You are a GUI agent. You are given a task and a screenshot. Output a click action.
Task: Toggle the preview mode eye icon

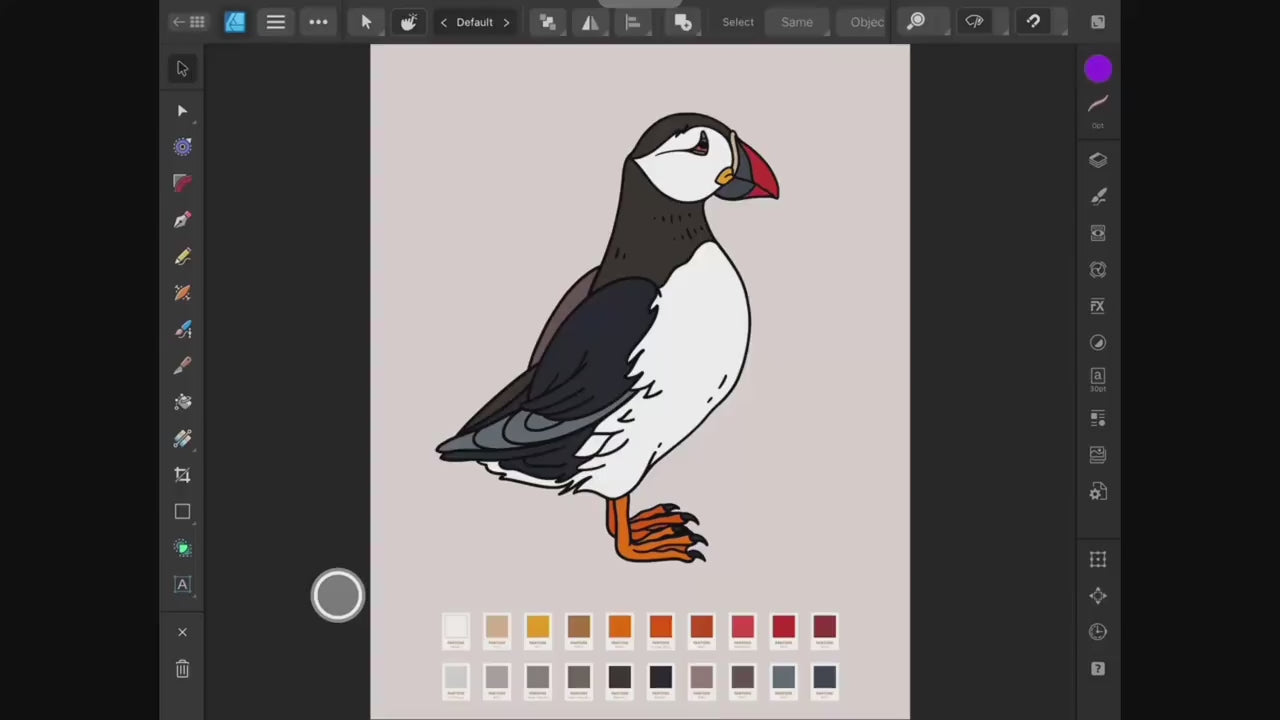click(x=974, y=22)
